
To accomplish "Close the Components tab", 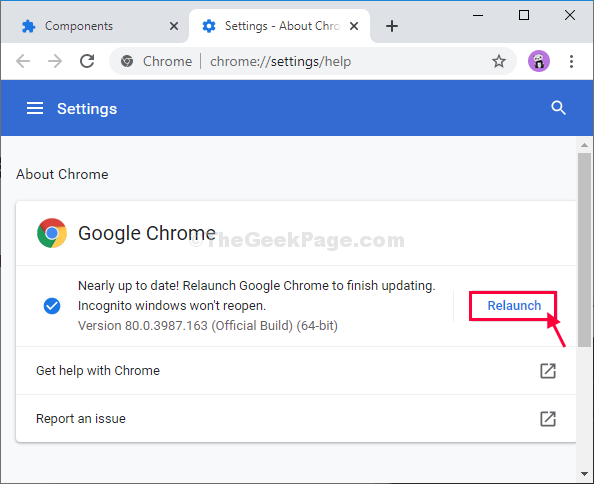I will [x=174, y=26].
